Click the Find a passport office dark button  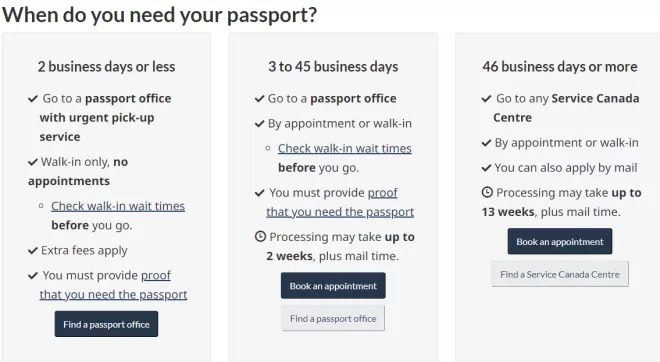[106, 324]
